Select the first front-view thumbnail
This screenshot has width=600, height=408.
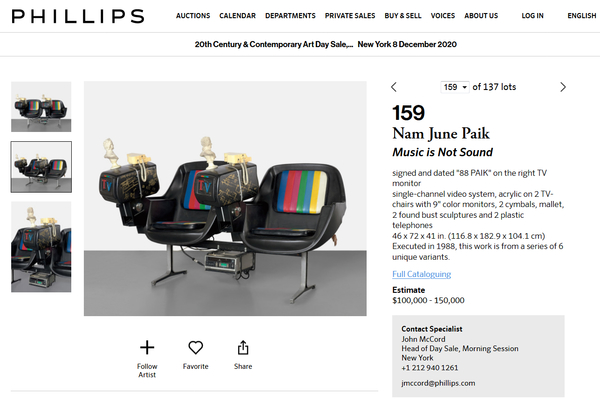(41, 106)
